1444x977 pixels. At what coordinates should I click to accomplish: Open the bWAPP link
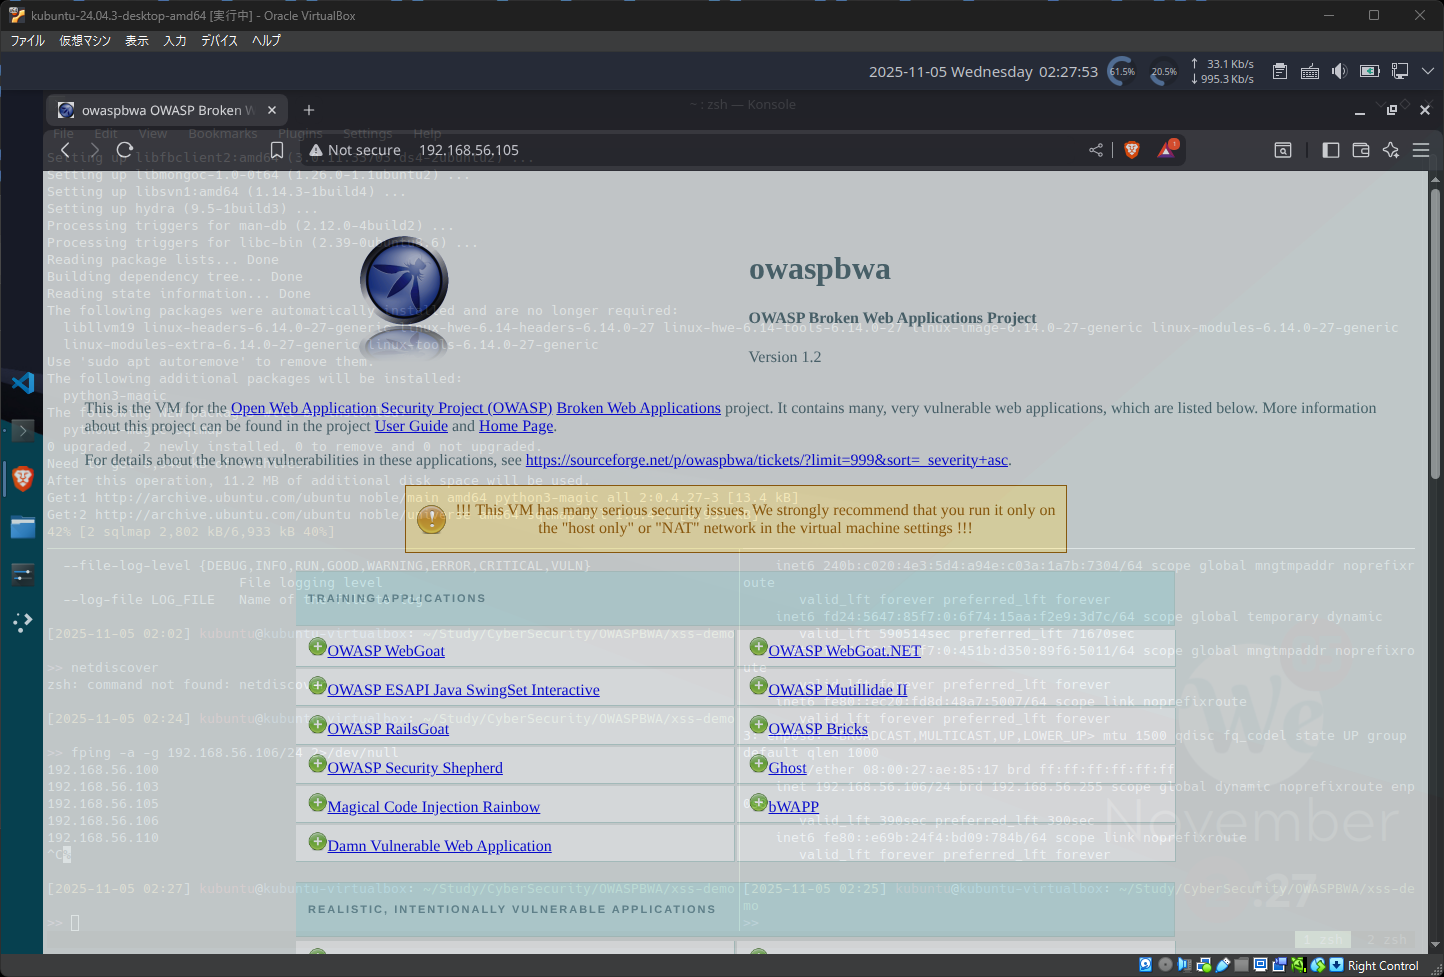[794, 807]
